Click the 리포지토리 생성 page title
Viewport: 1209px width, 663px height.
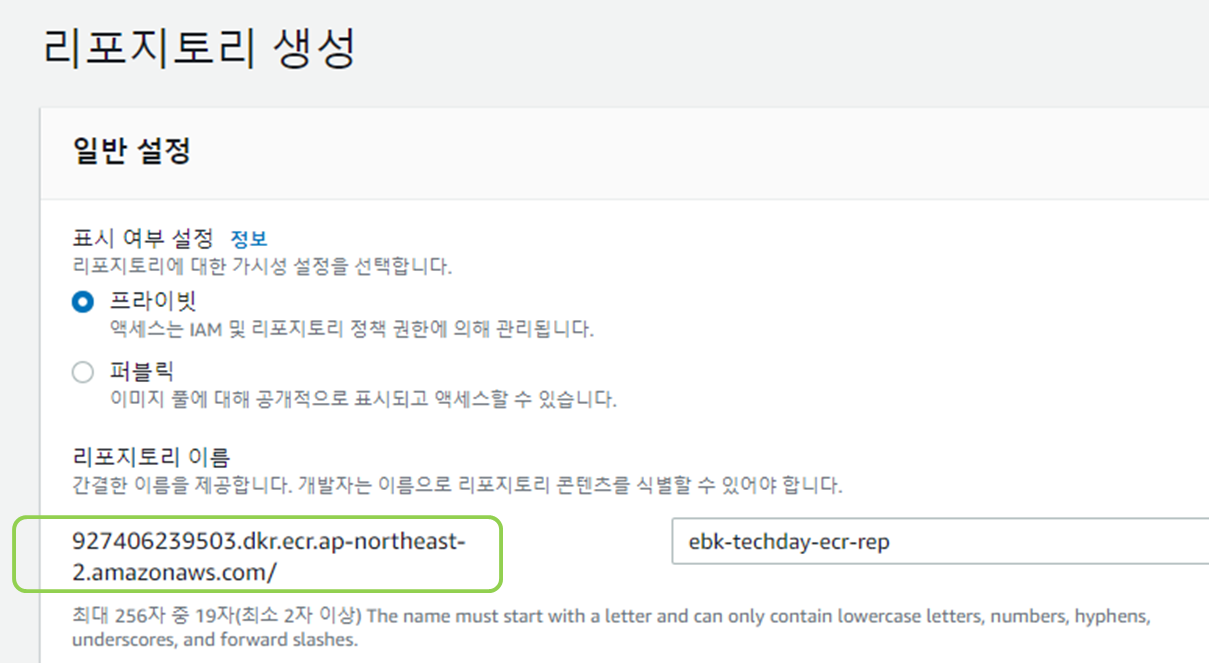click(200, 44)
